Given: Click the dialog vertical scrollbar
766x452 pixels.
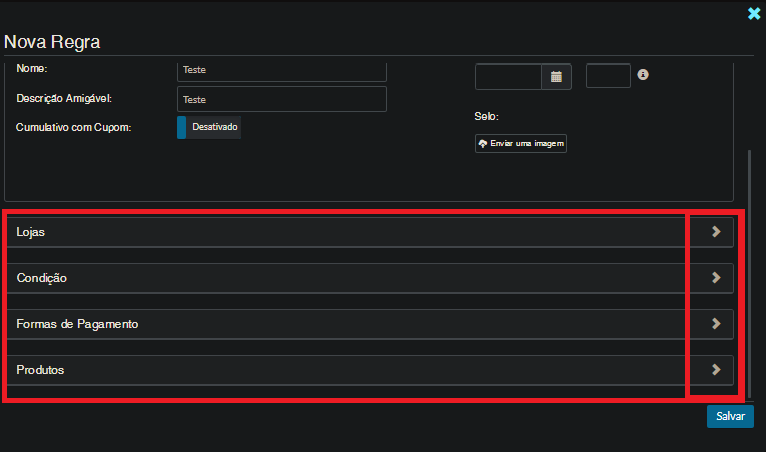Looking at the screenshot, I should point(749,274).
